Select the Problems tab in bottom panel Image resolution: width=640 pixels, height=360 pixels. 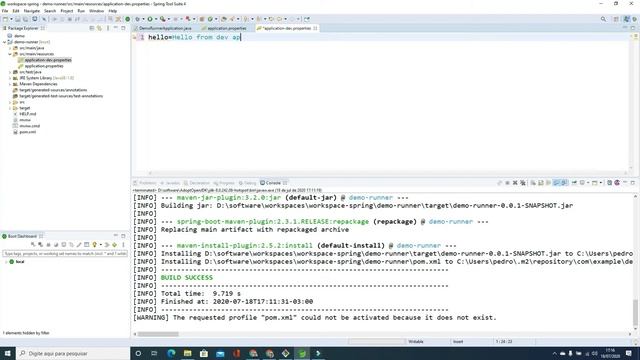tap(144, 183)
